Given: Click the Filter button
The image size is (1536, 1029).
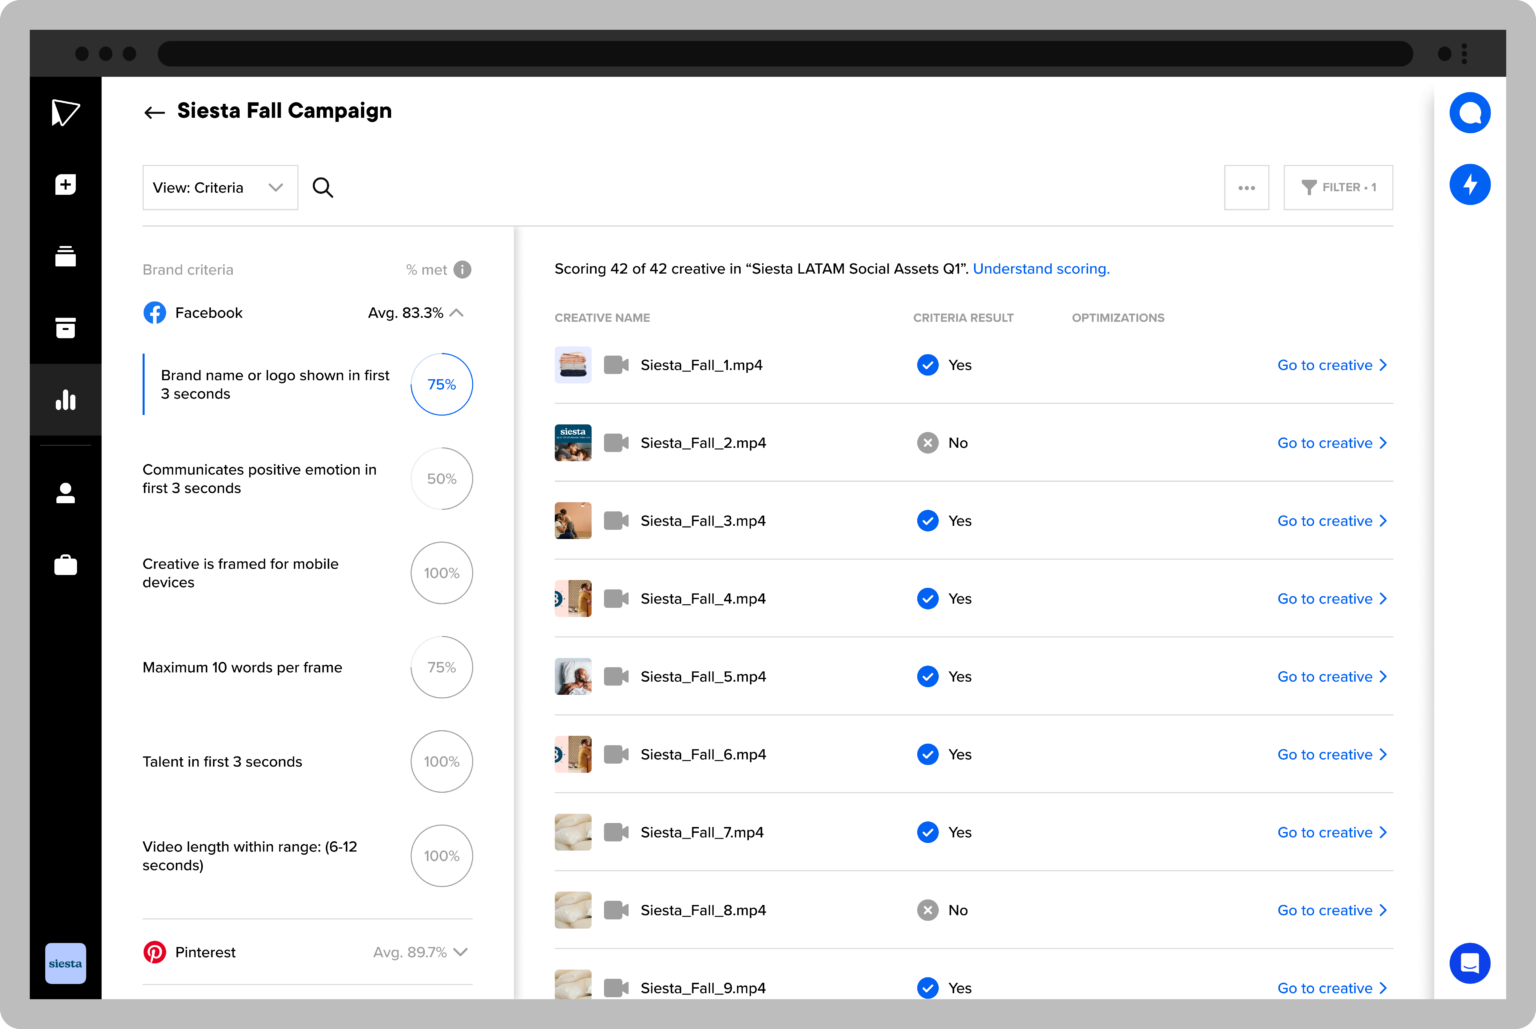Looking at the screenshot, I should coord(1338,187).
